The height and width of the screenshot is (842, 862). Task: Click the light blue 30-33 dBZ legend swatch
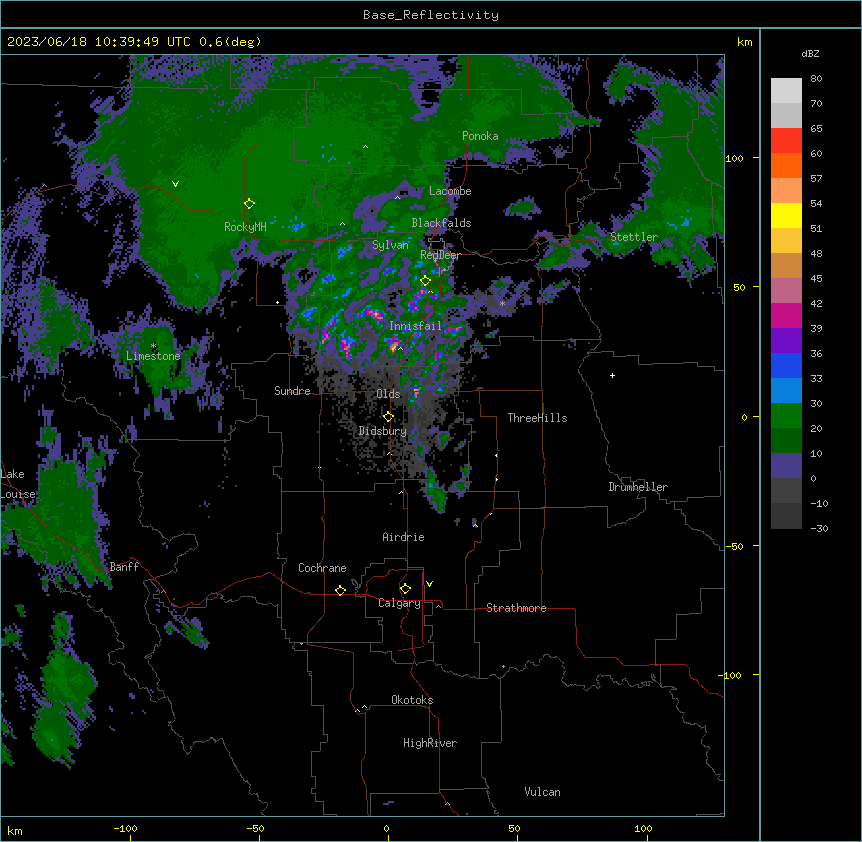(786, 391)
